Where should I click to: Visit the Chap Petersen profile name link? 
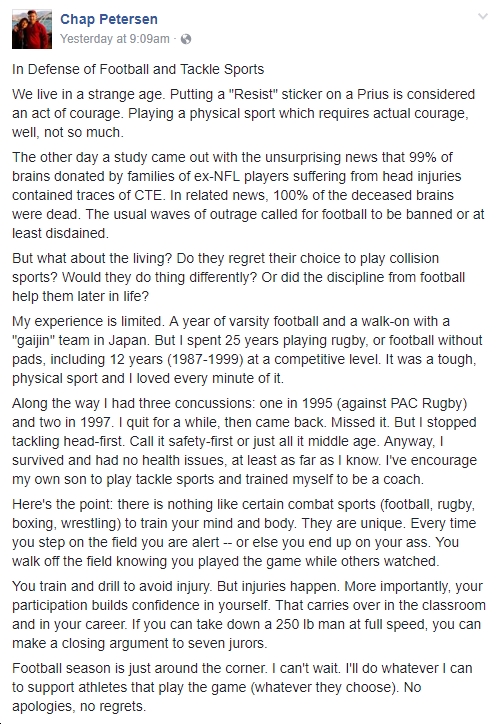click(x=109, y=19)
